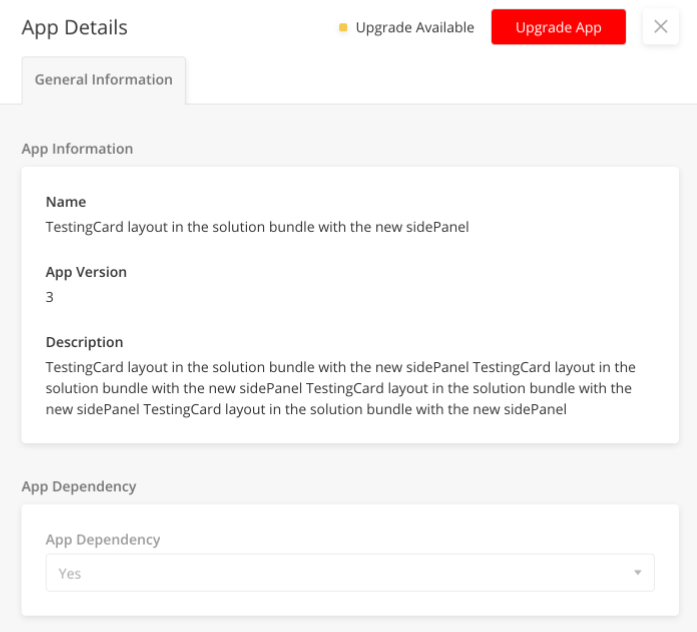This screenshot has height=632, width=697.
Task: Click the App Information card background
Action: click(x=350, y=305)
